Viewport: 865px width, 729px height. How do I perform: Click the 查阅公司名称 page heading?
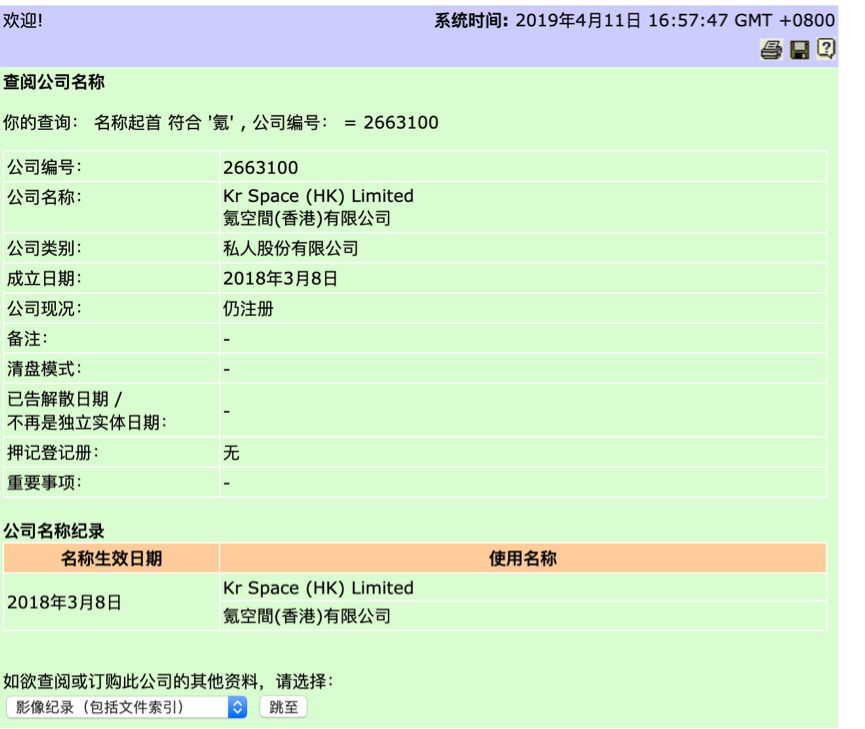point(54,82)
